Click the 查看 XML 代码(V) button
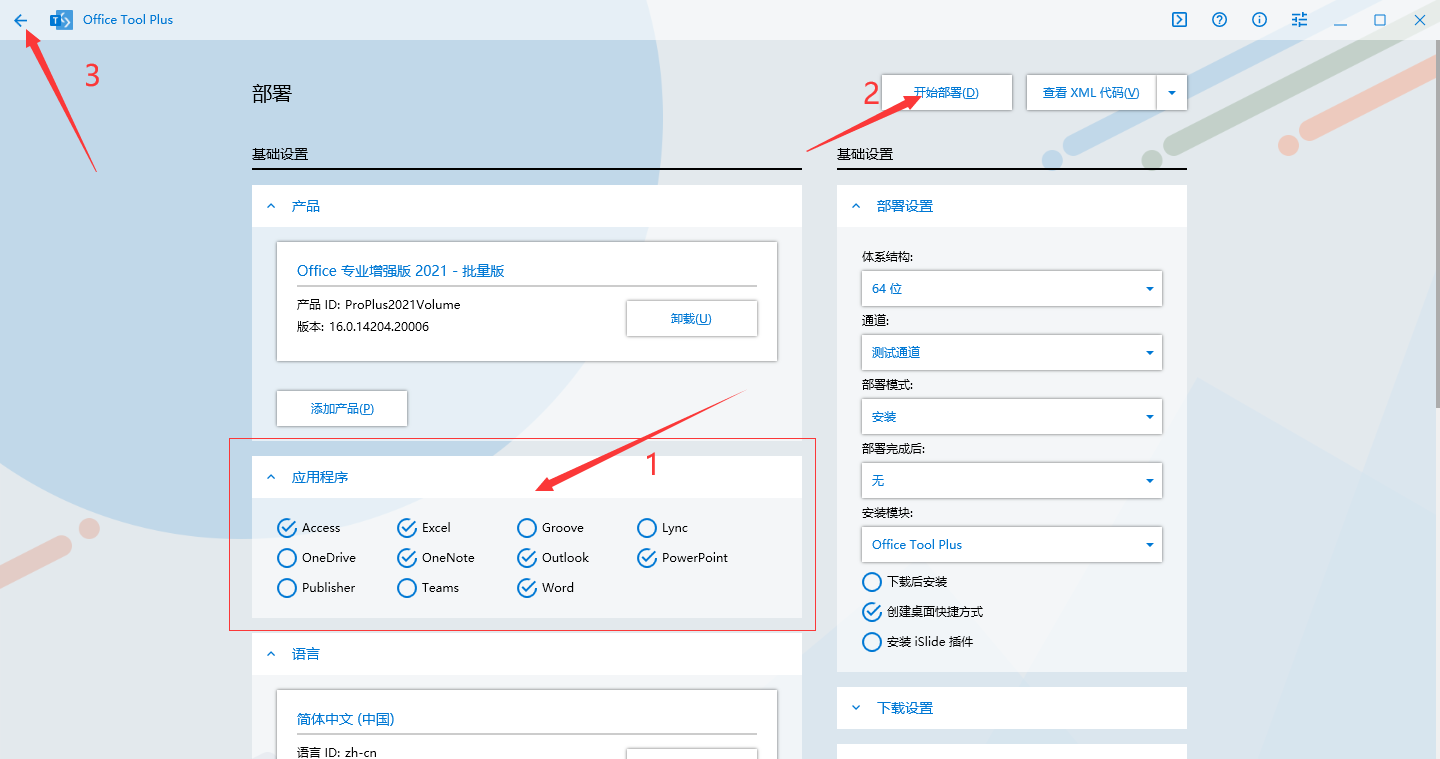The height and width of the screenshot is (759, 1440). pos(1091,93)
